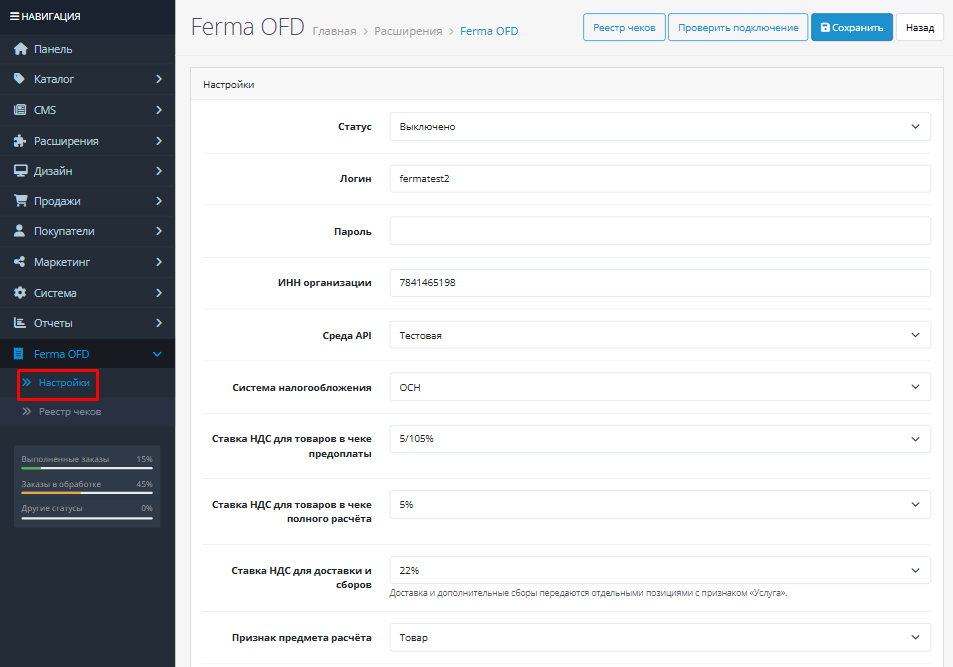Open Реестр чеков in sidebar submenu
Image resolution: width=953 pixels, height=667 pixels.
(70, 412)
